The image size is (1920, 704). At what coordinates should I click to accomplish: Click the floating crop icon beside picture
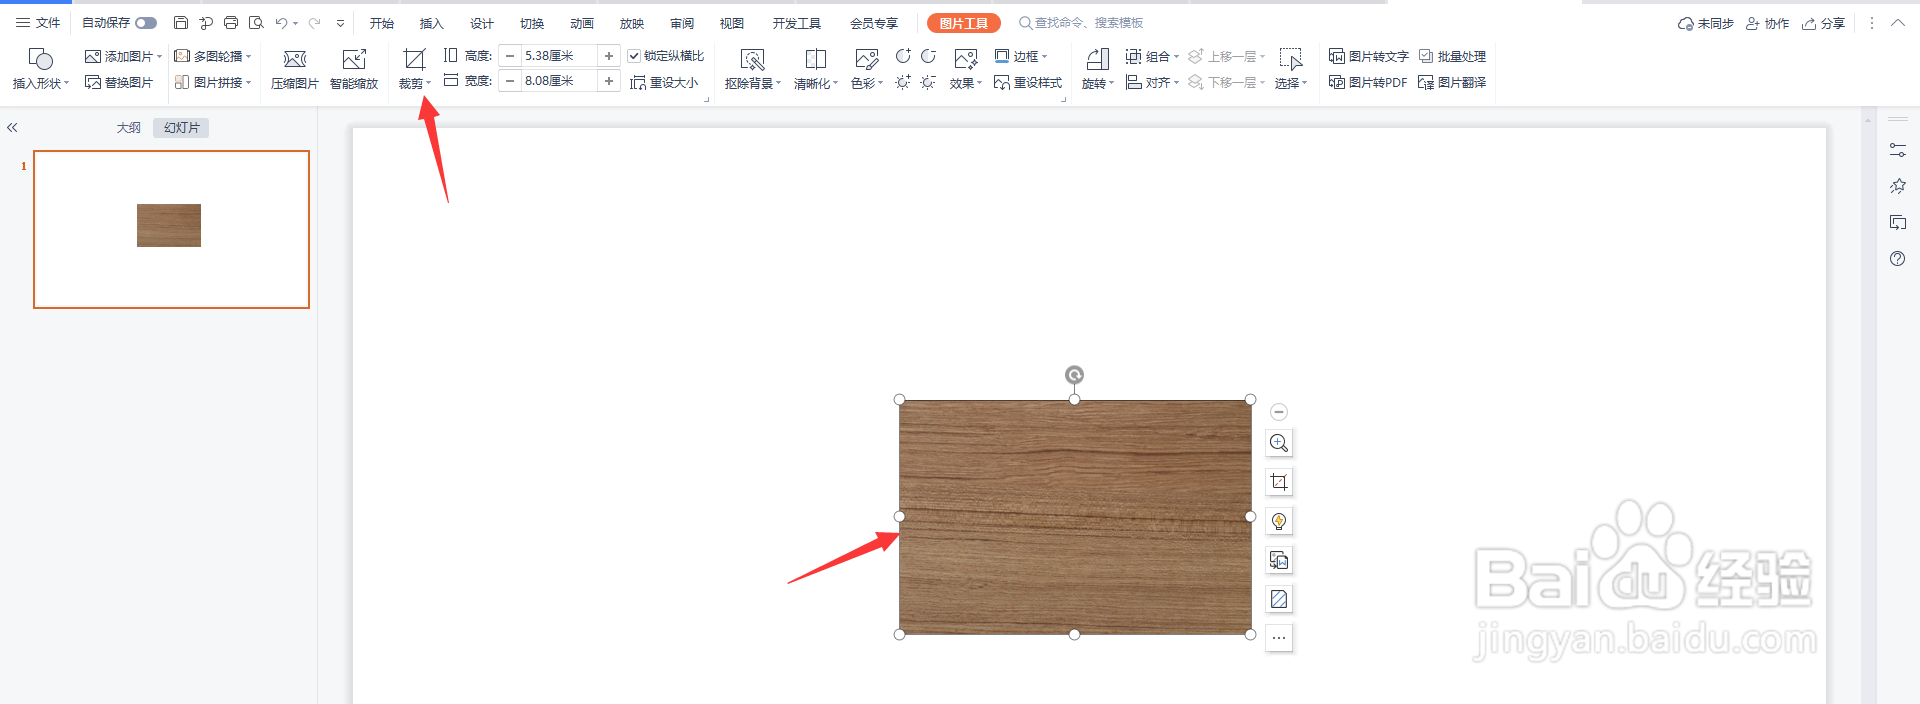pyautogui.click(x=1279, y=482)
